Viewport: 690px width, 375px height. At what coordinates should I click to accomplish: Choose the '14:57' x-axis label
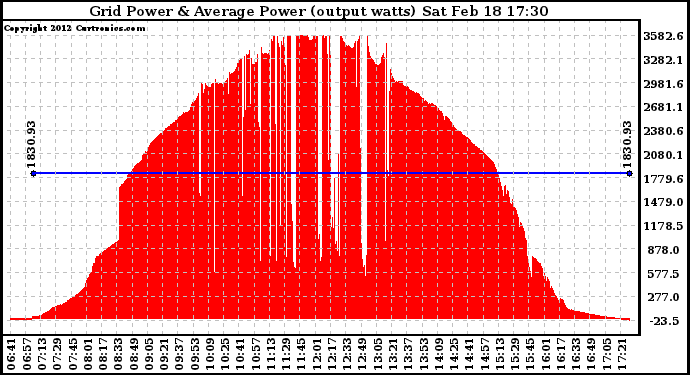pos(485,354)
